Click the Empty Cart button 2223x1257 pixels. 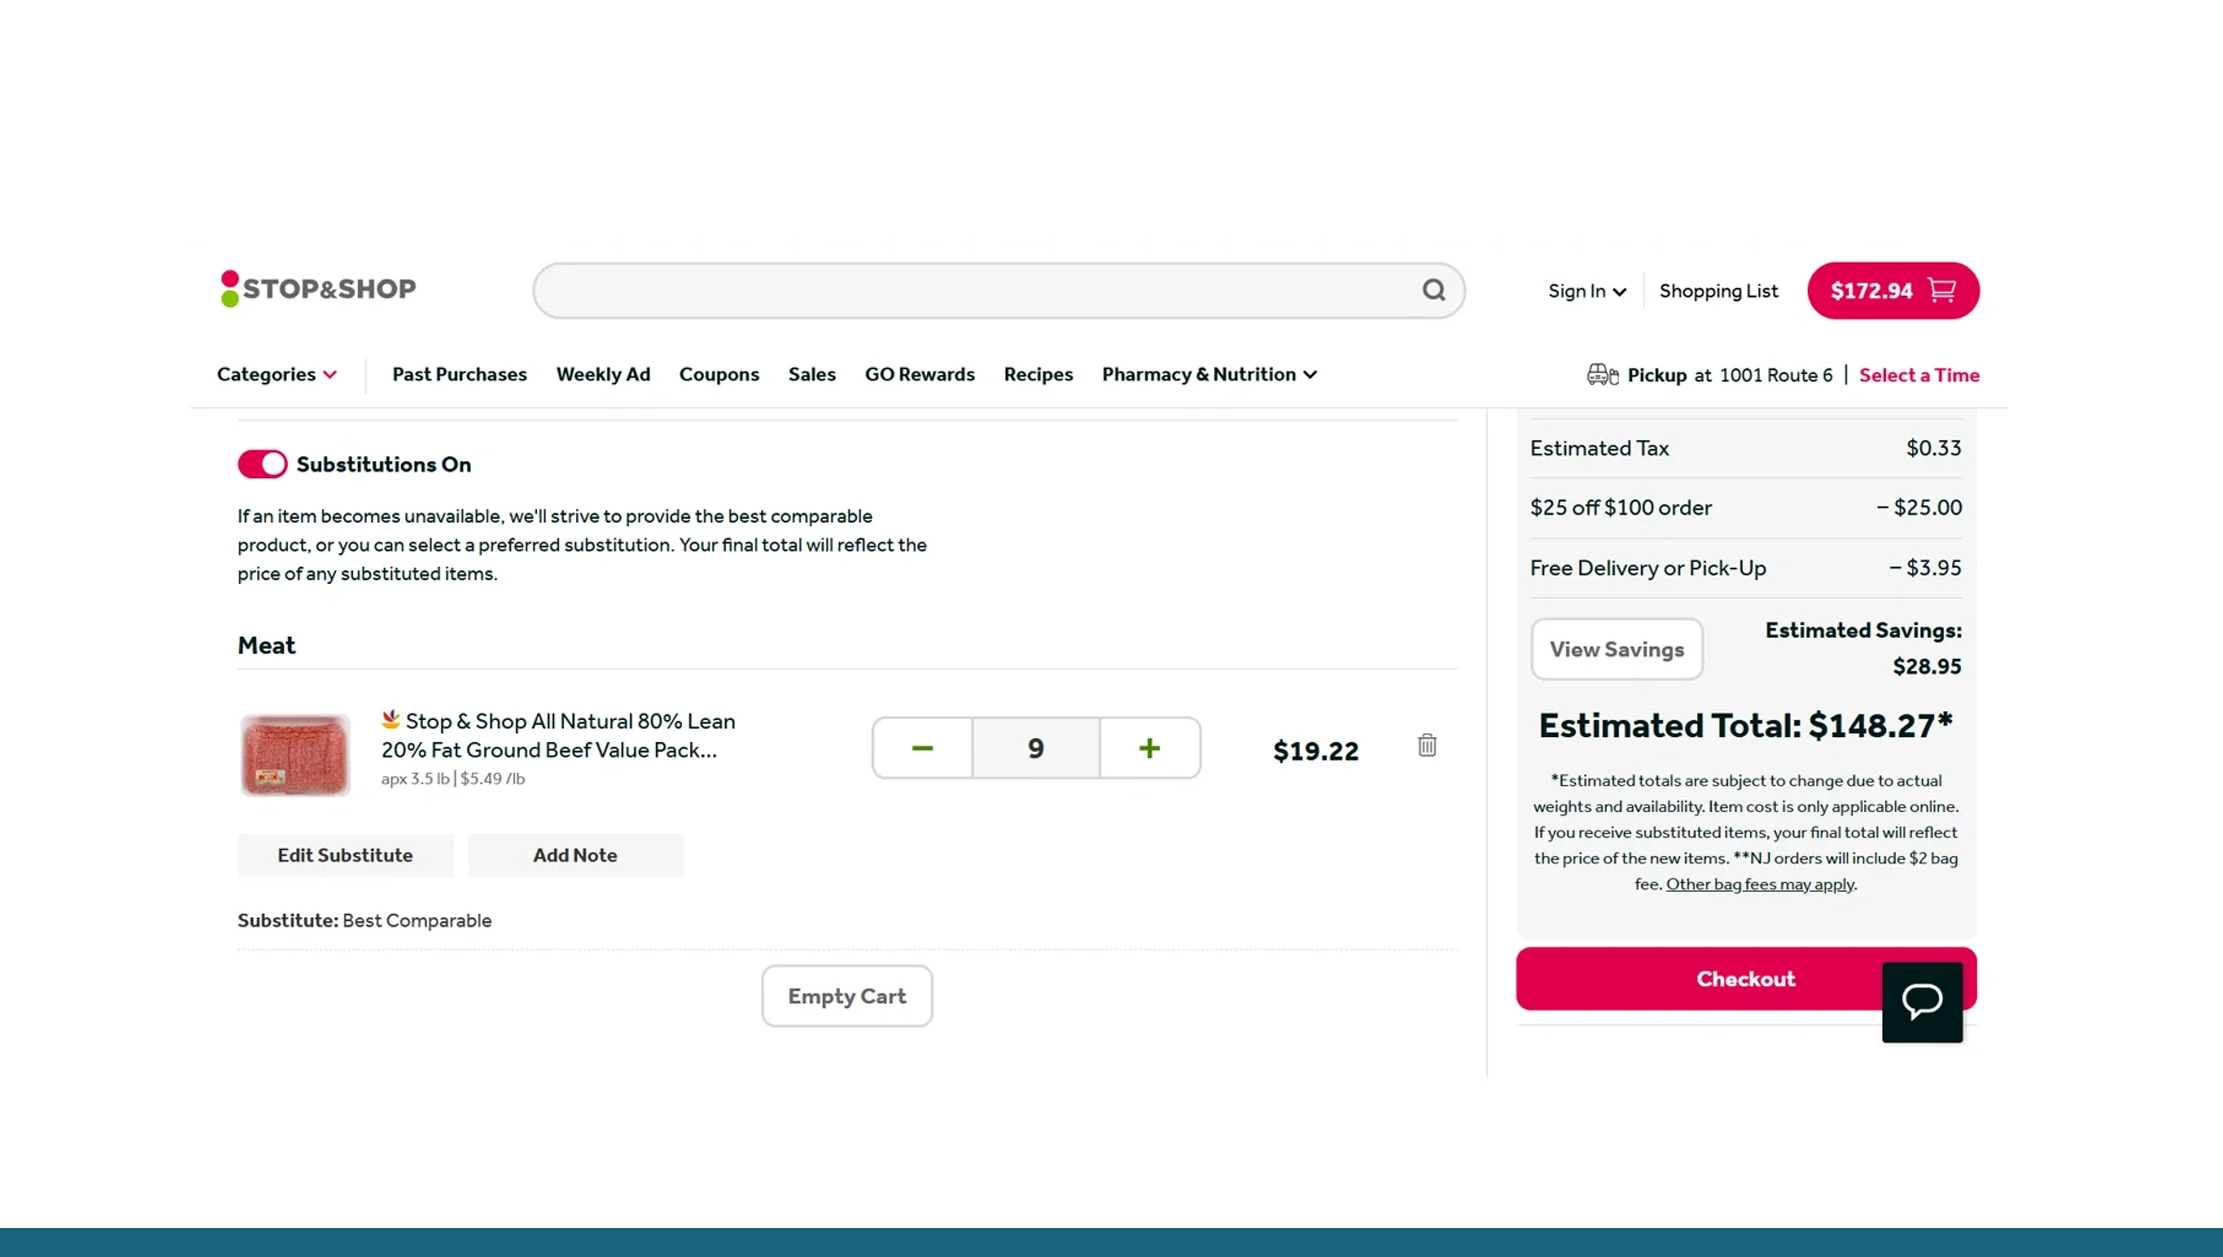coord(846,995)
